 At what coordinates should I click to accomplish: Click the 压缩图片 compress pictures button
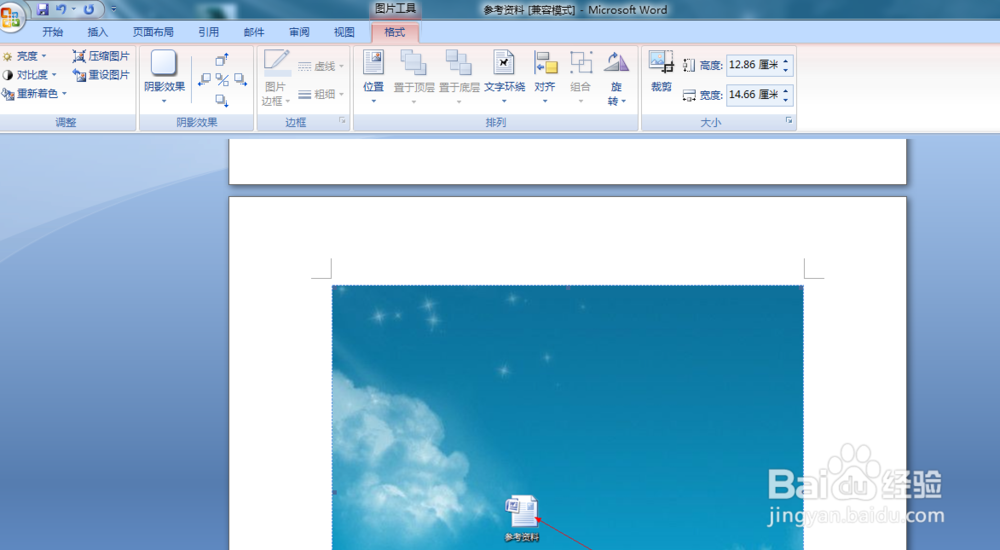(x=101, y=56)
